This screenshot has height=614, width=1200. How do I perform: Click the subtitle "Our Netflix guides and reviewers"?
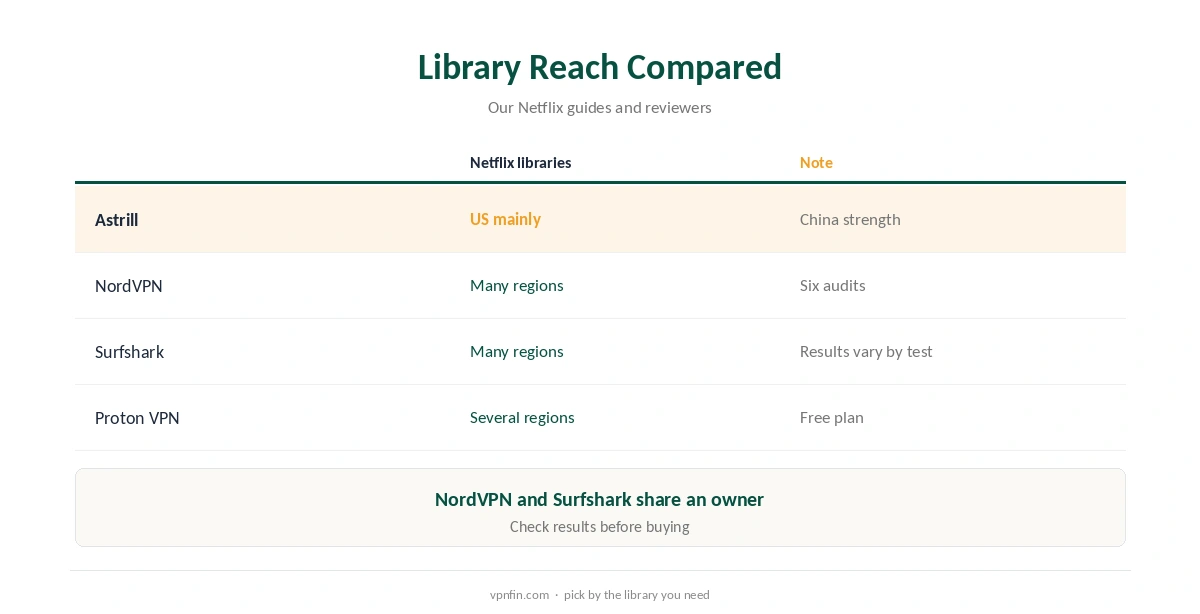(x=599, y=107)
